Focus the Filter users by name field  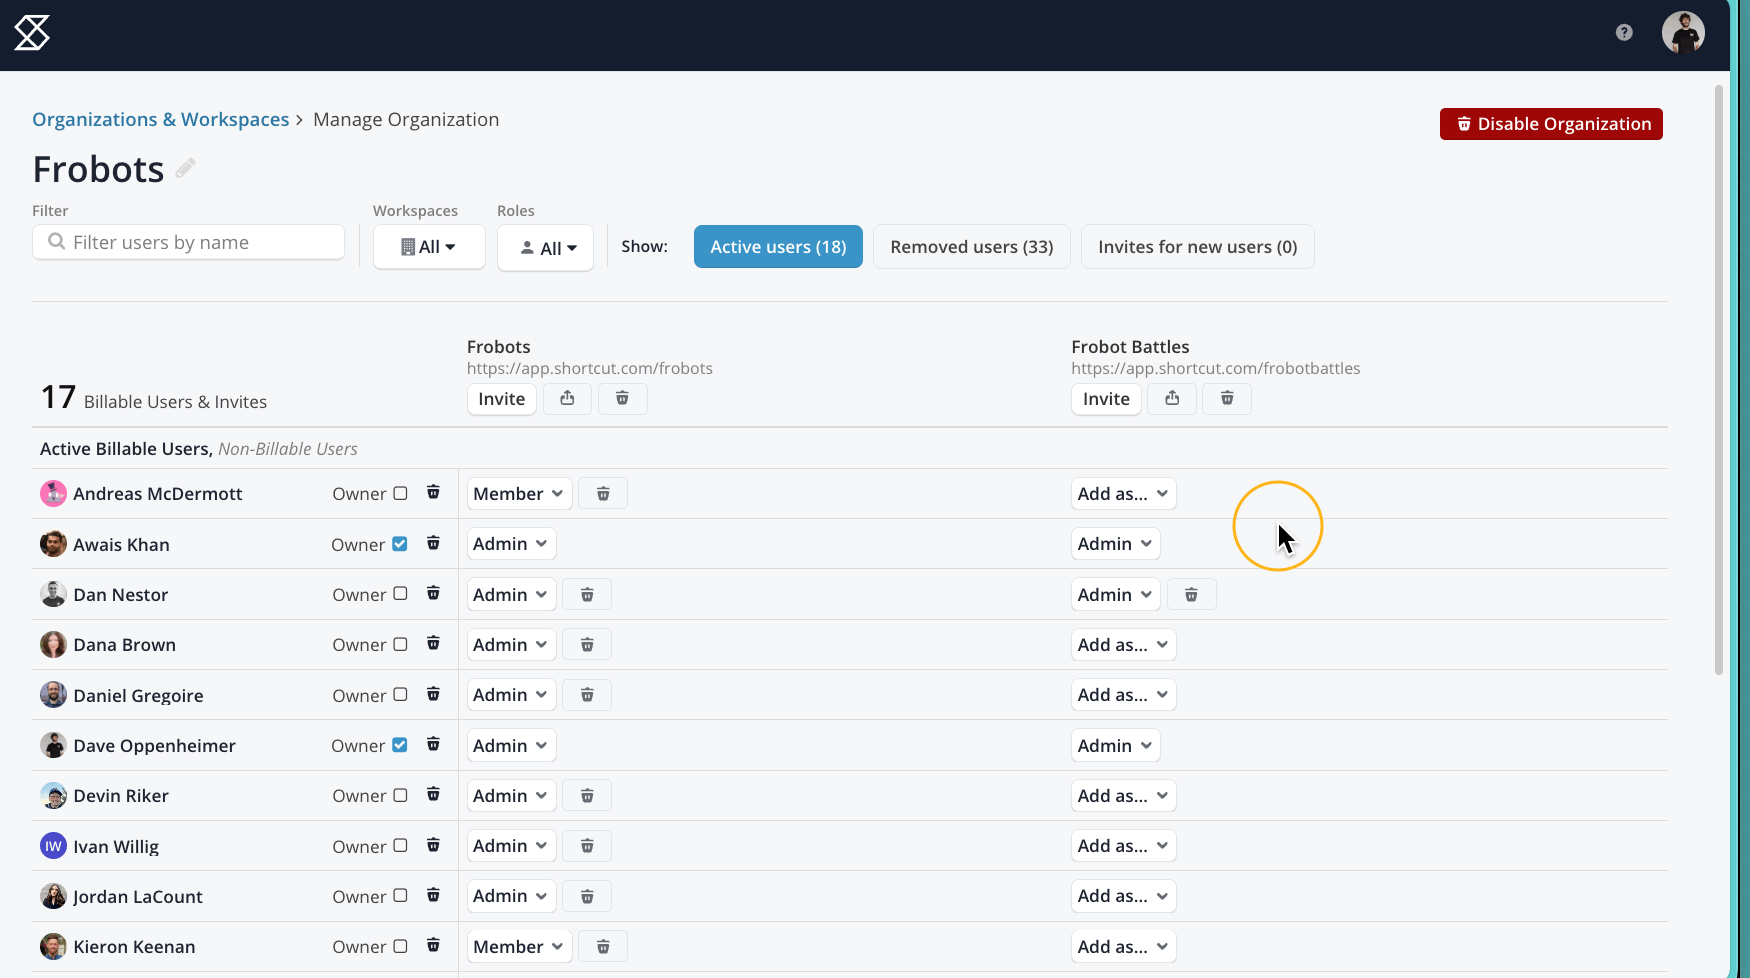pyautogui.click(x=189, y=242)
